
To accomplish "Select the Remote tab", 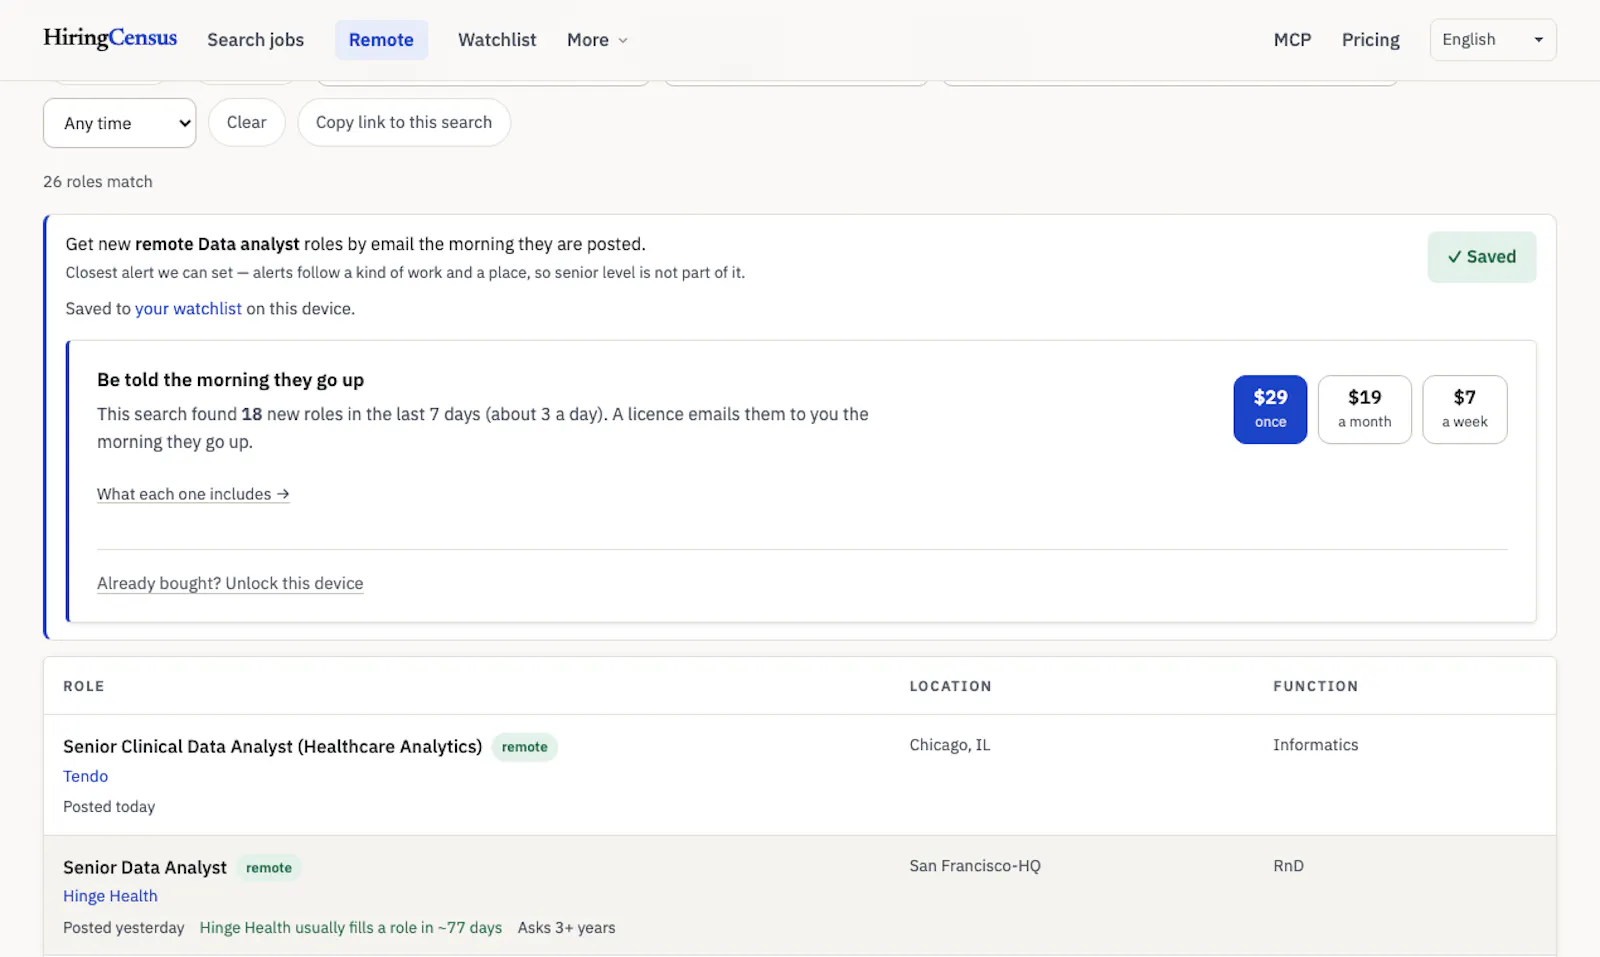I will click(x=381, y=40).
